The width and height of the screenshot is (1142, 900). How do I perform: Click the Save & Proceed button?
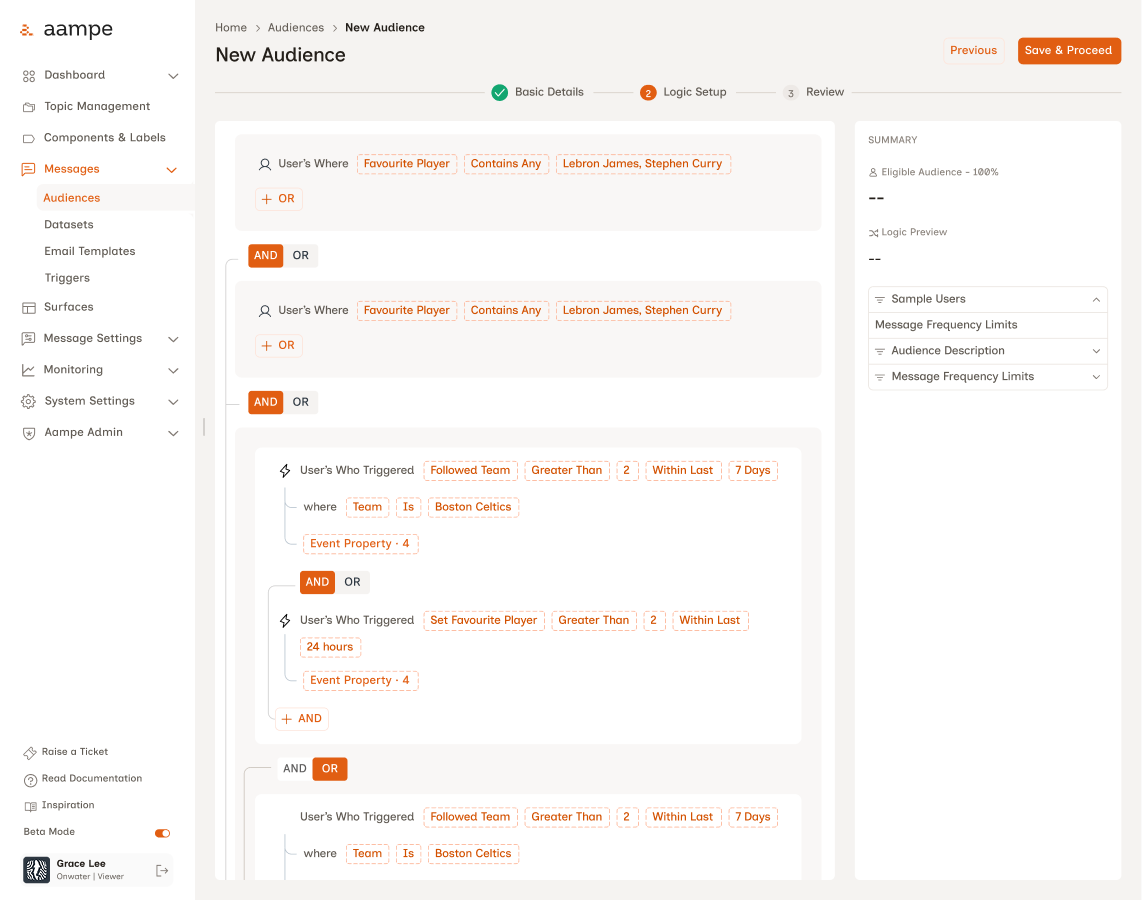(x=1069, y=50)
